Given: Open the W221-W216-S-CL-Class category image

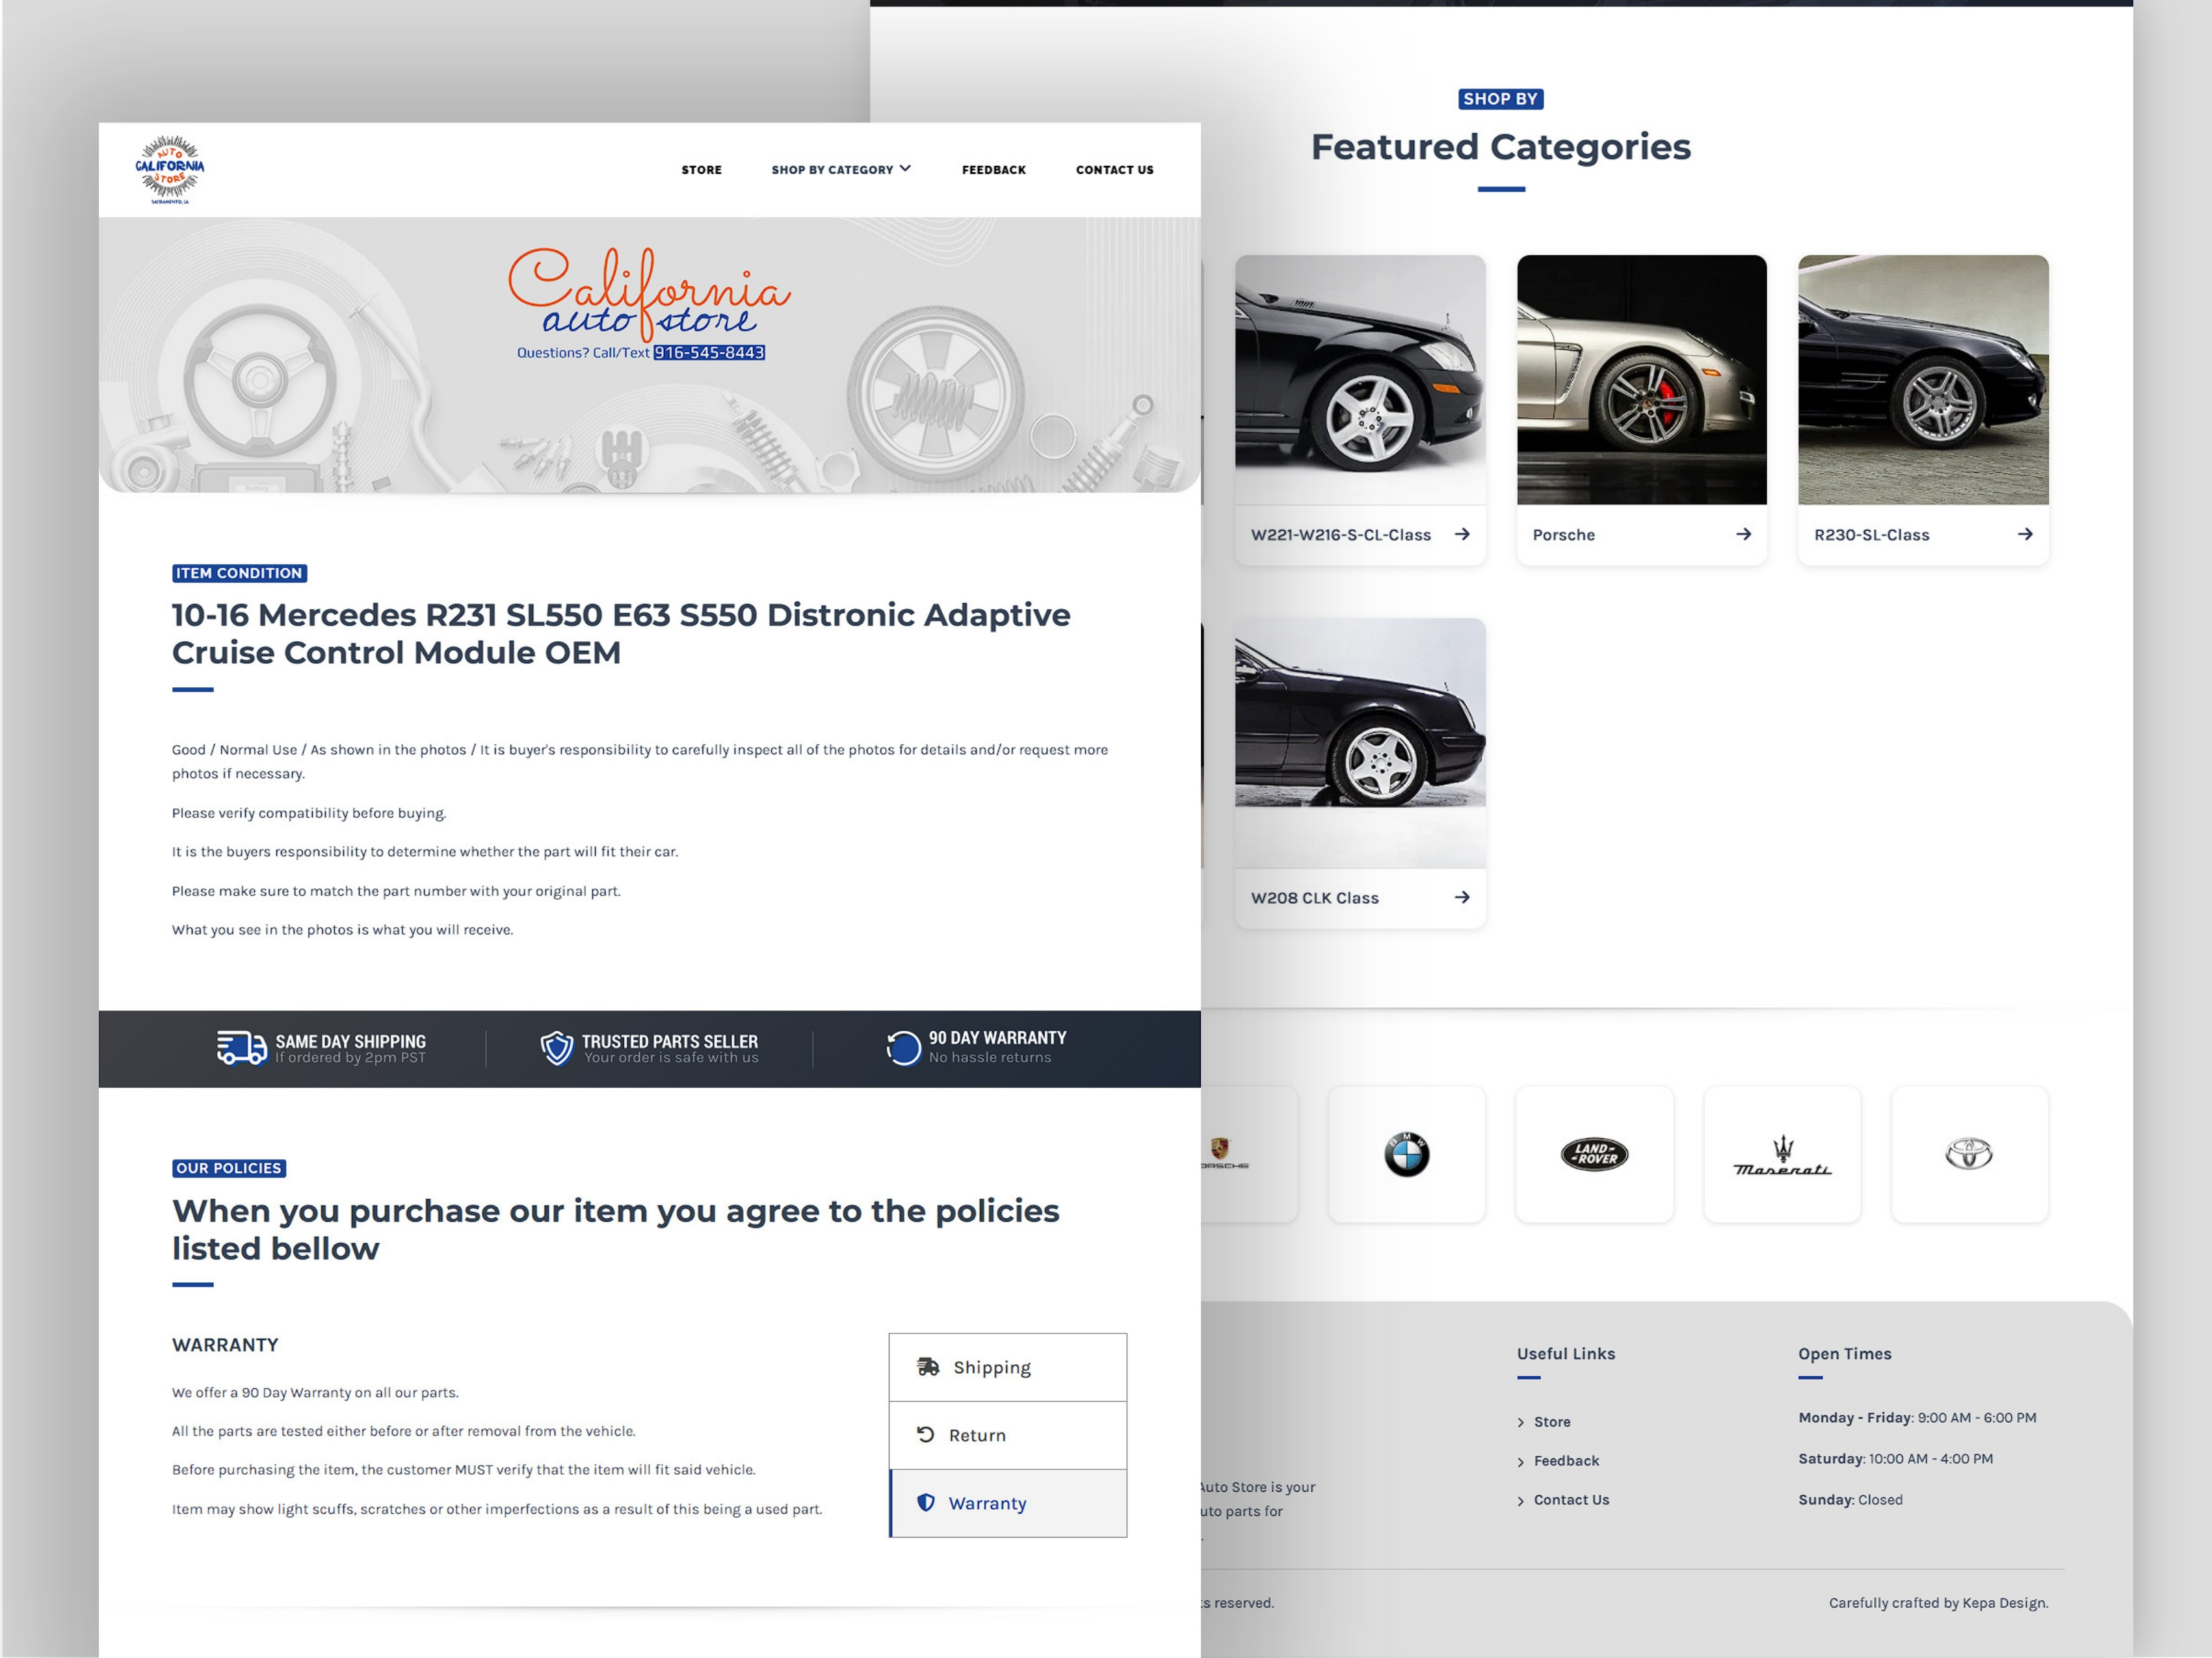Looking at the screenshot, I should coord(1360,379).
